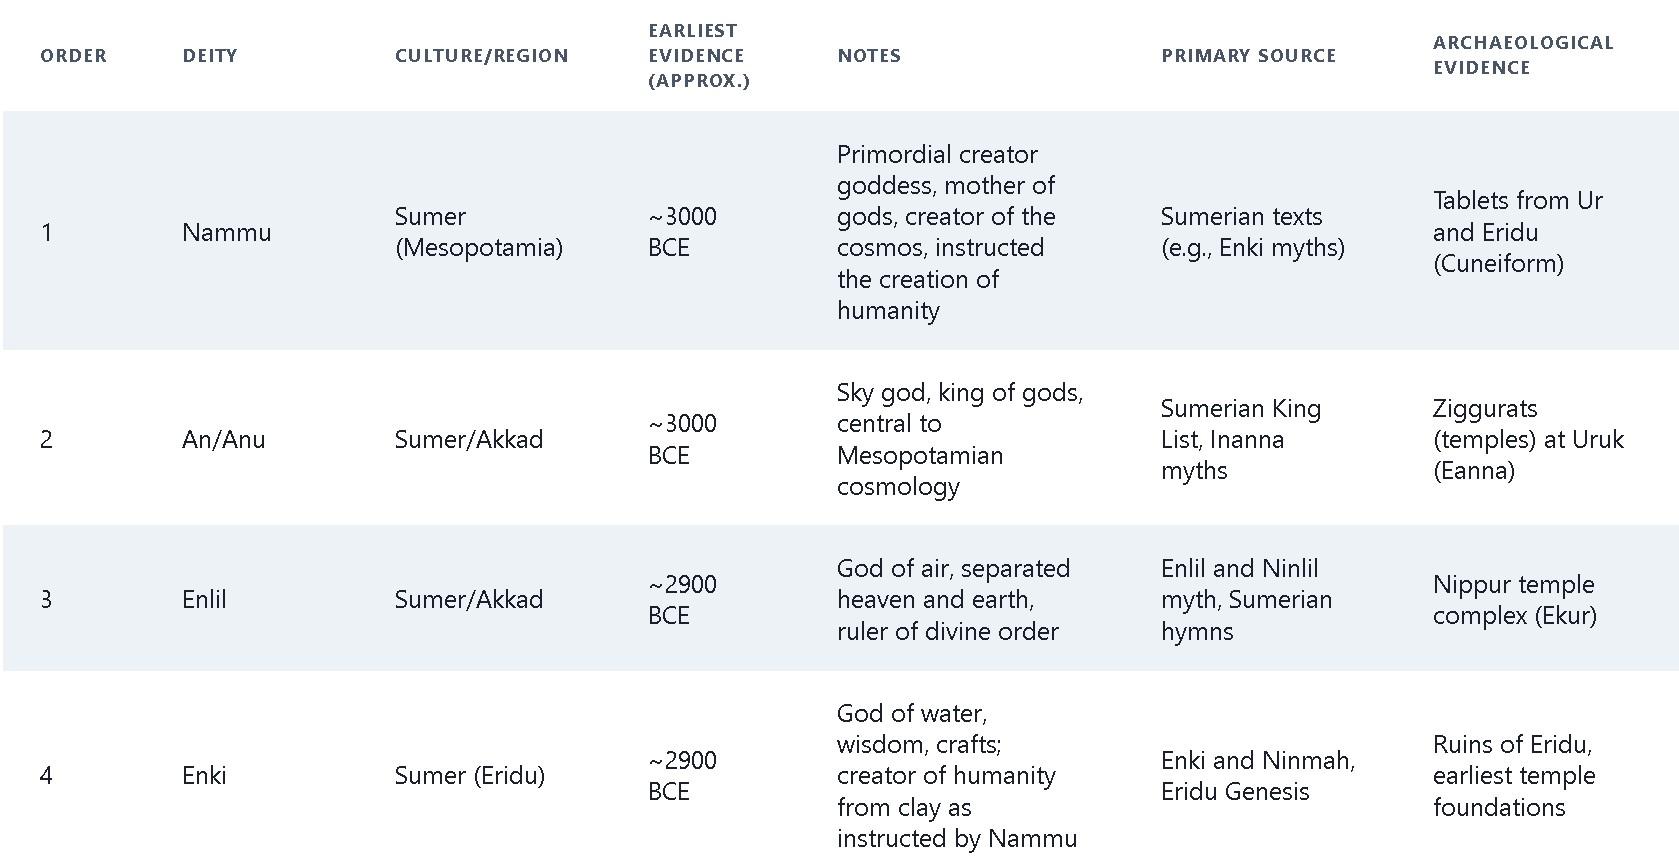
Task: Select the PRIMARY SOURCE column header
Action: click(x=1248, y=55)
